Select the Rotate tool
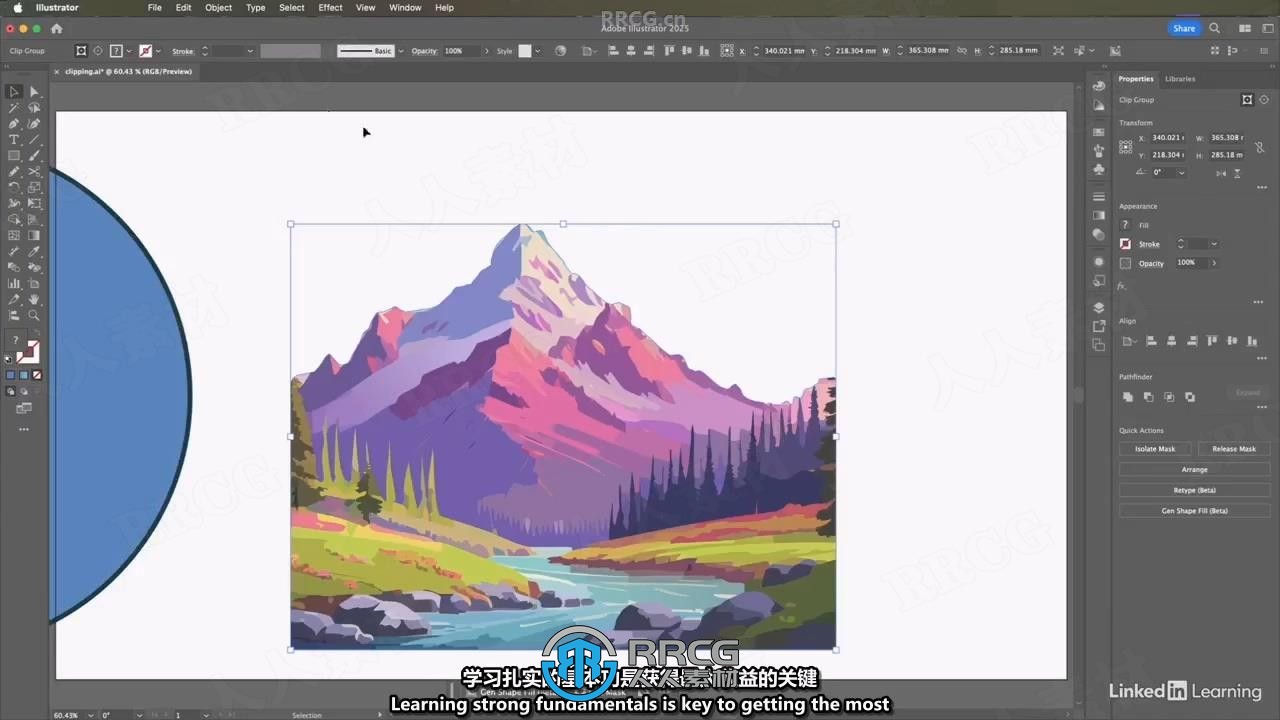The width and height of the screenshot is (1280, 720). pyautogui.click(x=14, y=188)
